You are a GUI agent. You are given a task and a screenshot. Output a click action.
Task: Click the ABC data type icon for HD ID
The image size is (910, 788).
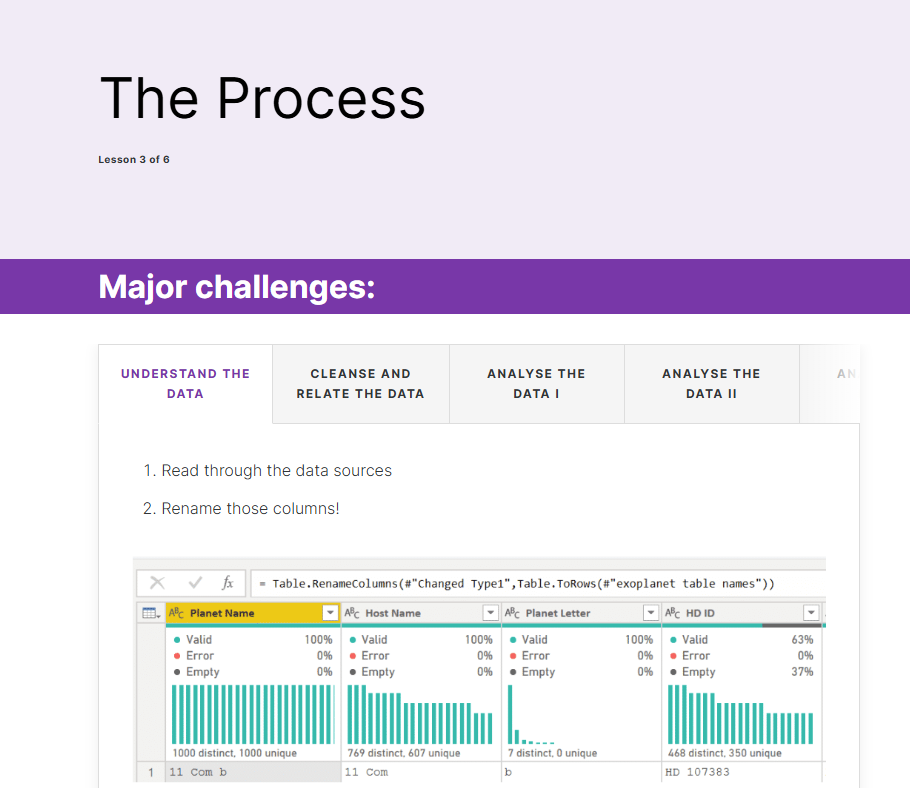673,613
